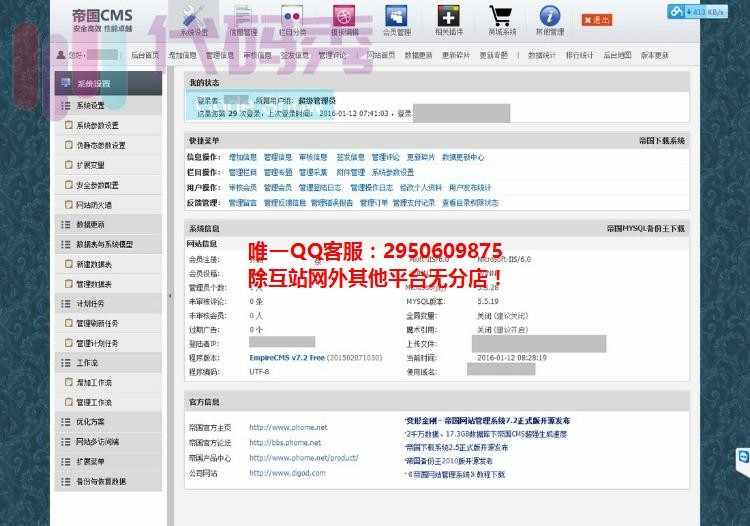Click the 帝国CMS logo
The width and height of the screenshot is (750, 526).
[102, 21]
